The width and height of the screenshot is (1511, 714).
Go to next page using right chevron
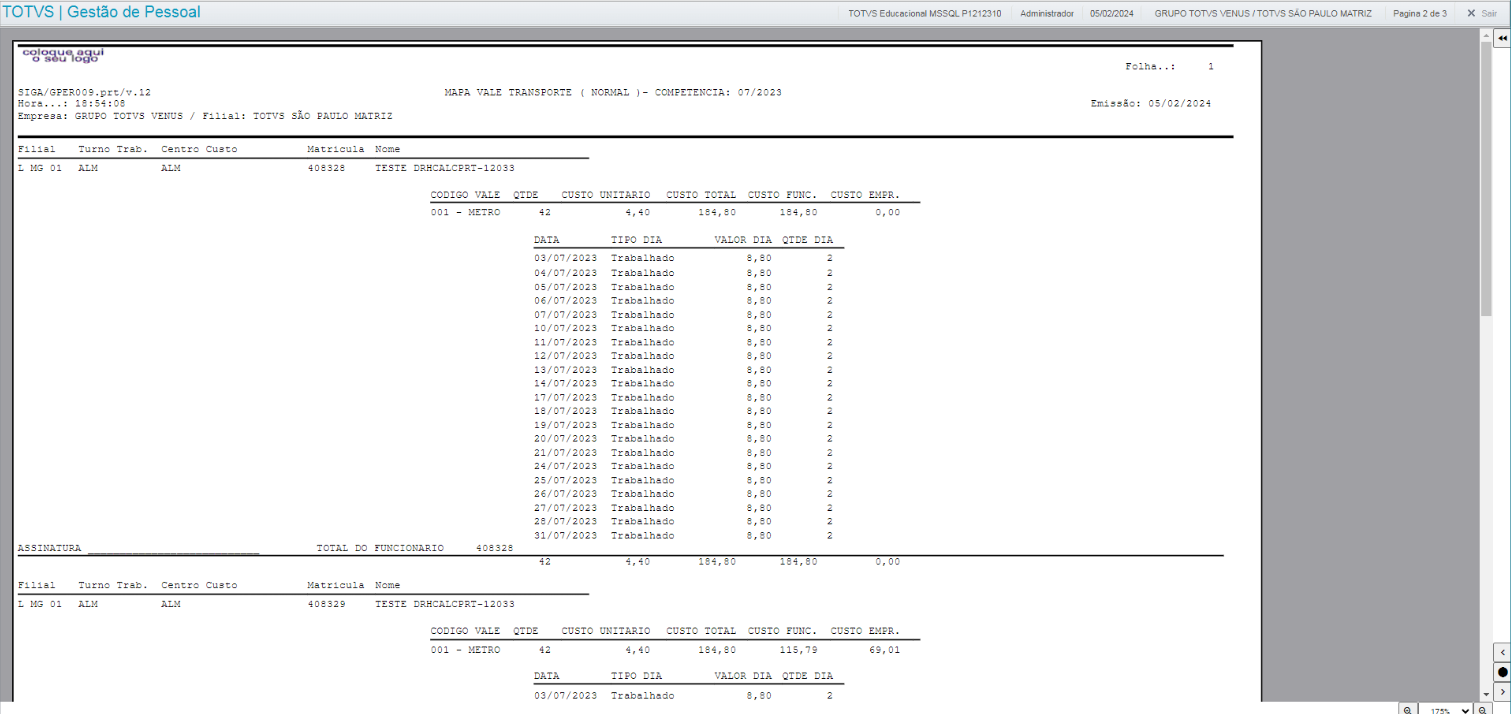(x=1502, y=691)
